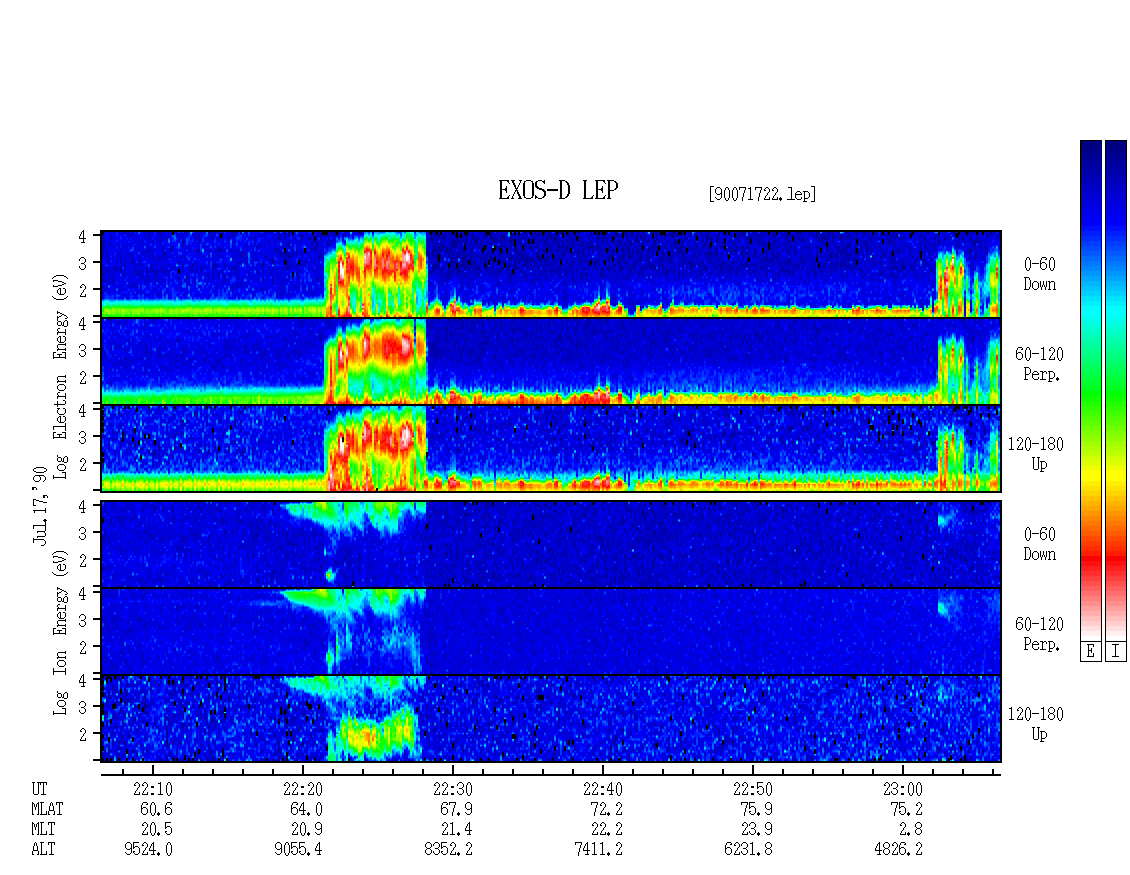Click the MLT value 20.9
1130x875 pixels.
[306, 830]
